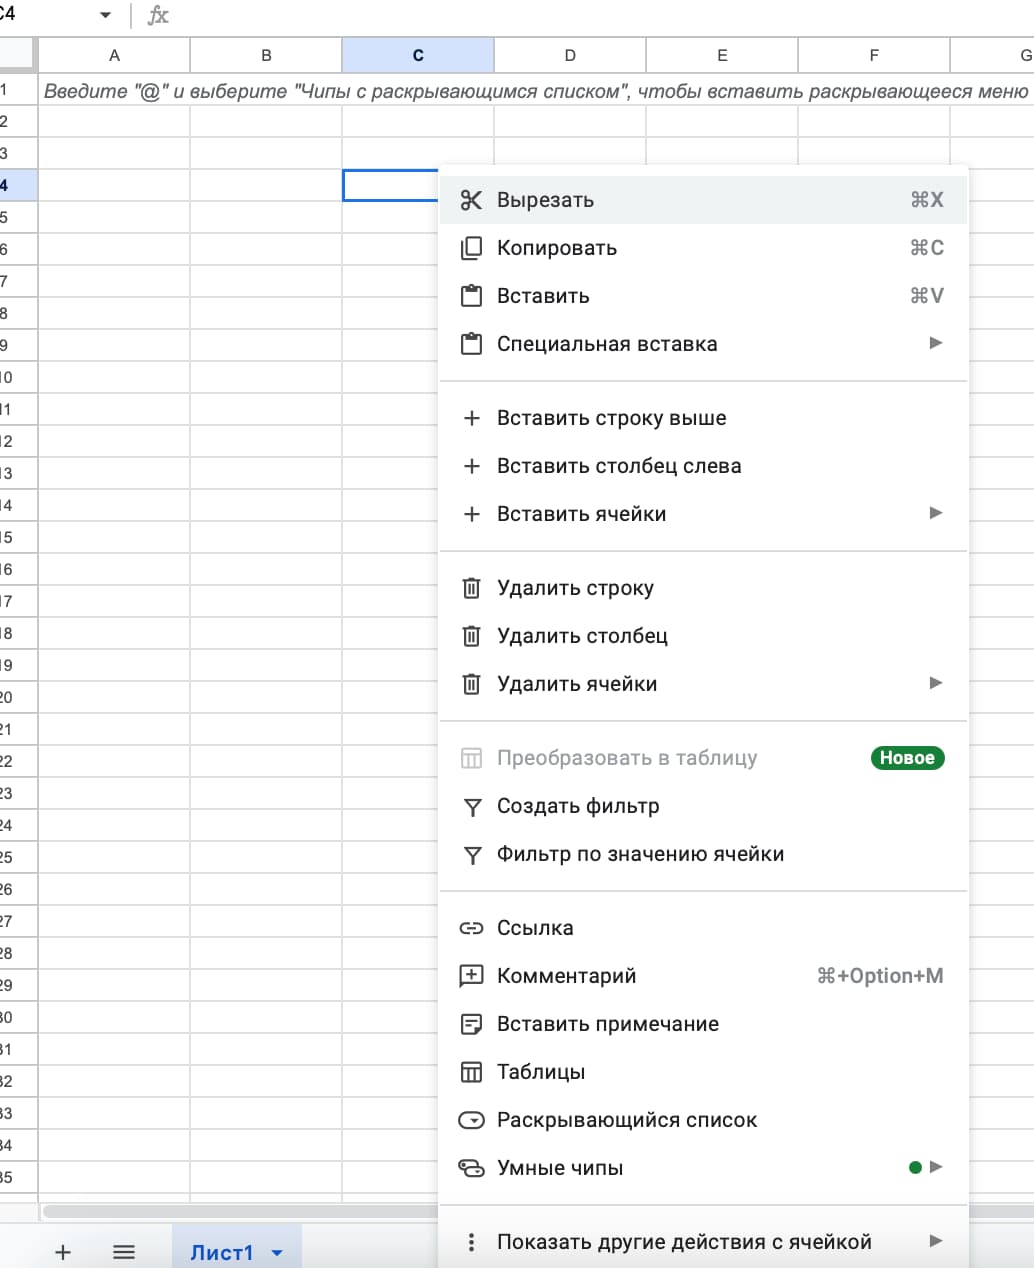This screenshot has height=1268, width=1034.
Task: Click the table icon of Преобразовать в таблицу
Action: tap(471, 758)
